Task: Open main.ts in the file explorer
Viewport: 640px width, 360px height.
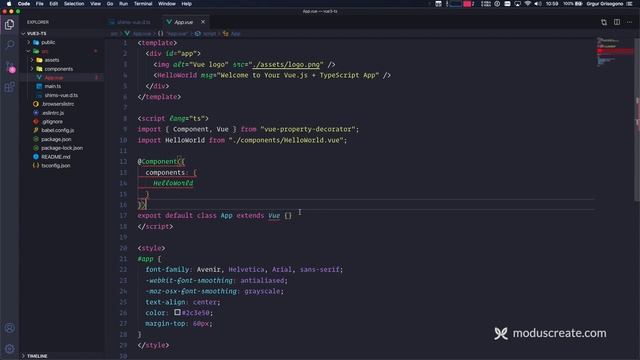Action: (x=62, y=87)
